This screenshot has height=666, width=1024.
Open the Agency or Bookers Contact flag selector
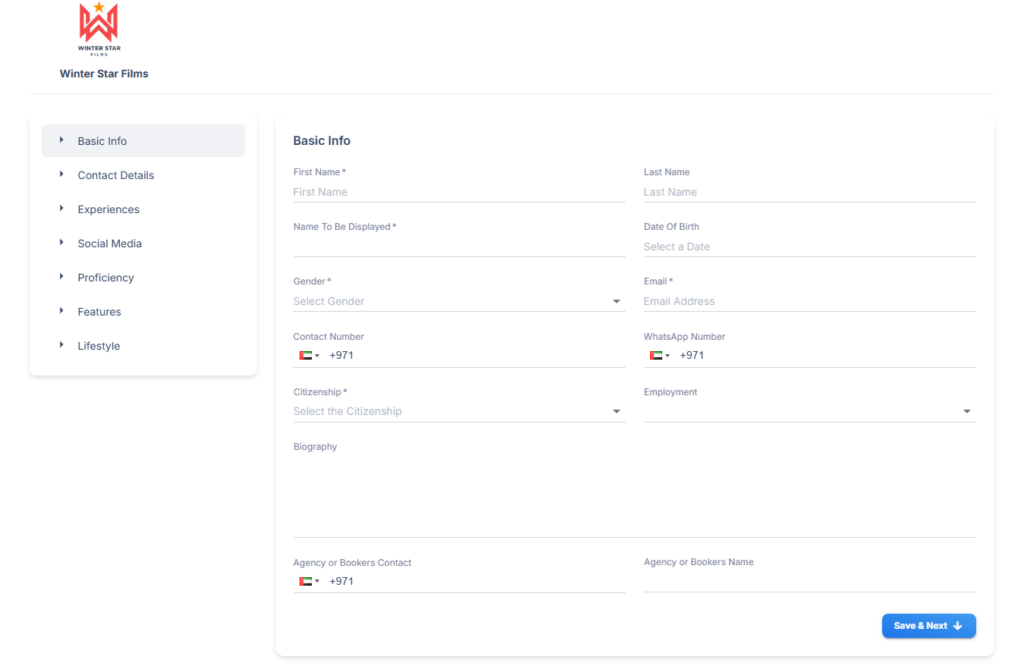click(308, 582)
